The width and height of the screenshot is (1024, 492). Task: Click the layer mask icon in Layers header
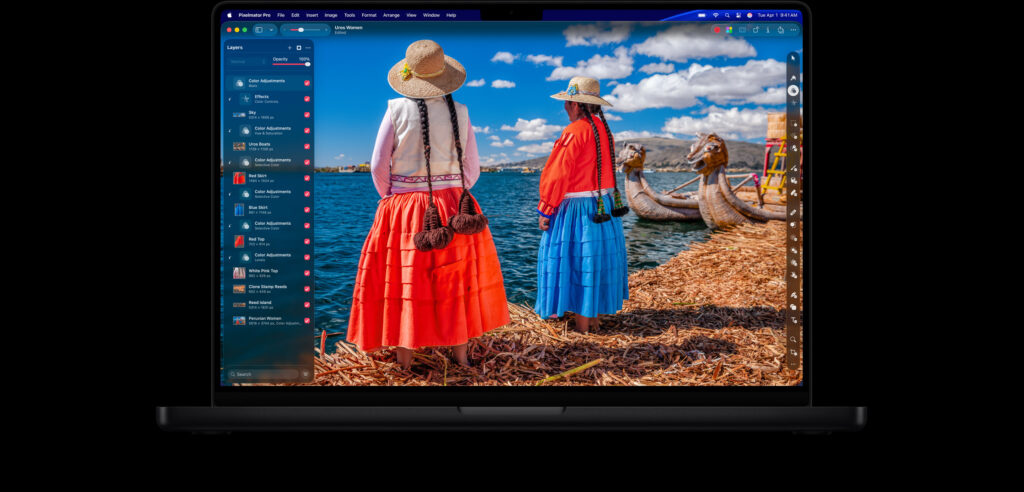click(298, 47)
